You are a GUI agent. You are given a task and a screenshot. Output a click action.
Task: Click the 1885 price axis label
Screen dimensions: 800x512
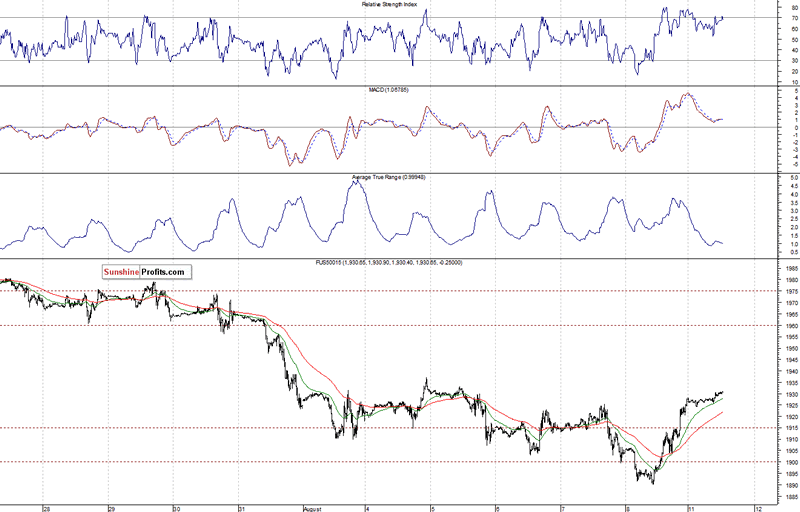788,497
